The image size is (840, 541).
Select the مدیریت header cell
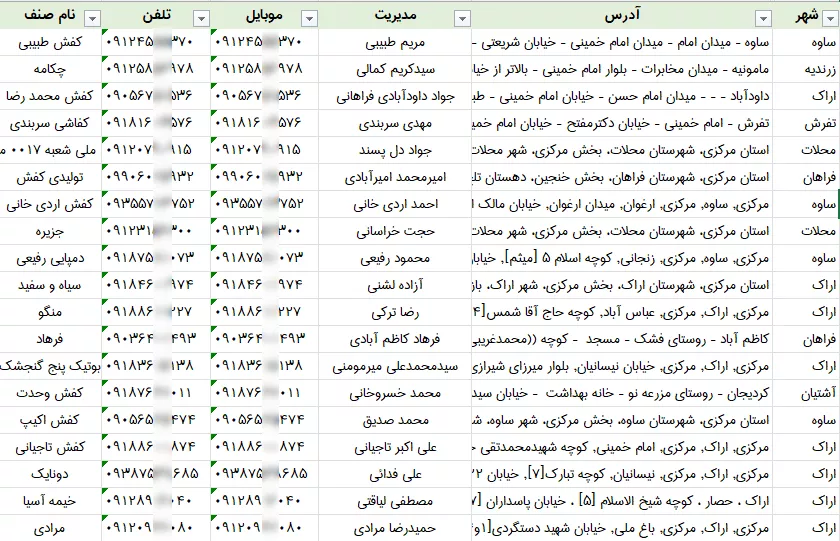point(395,15)
